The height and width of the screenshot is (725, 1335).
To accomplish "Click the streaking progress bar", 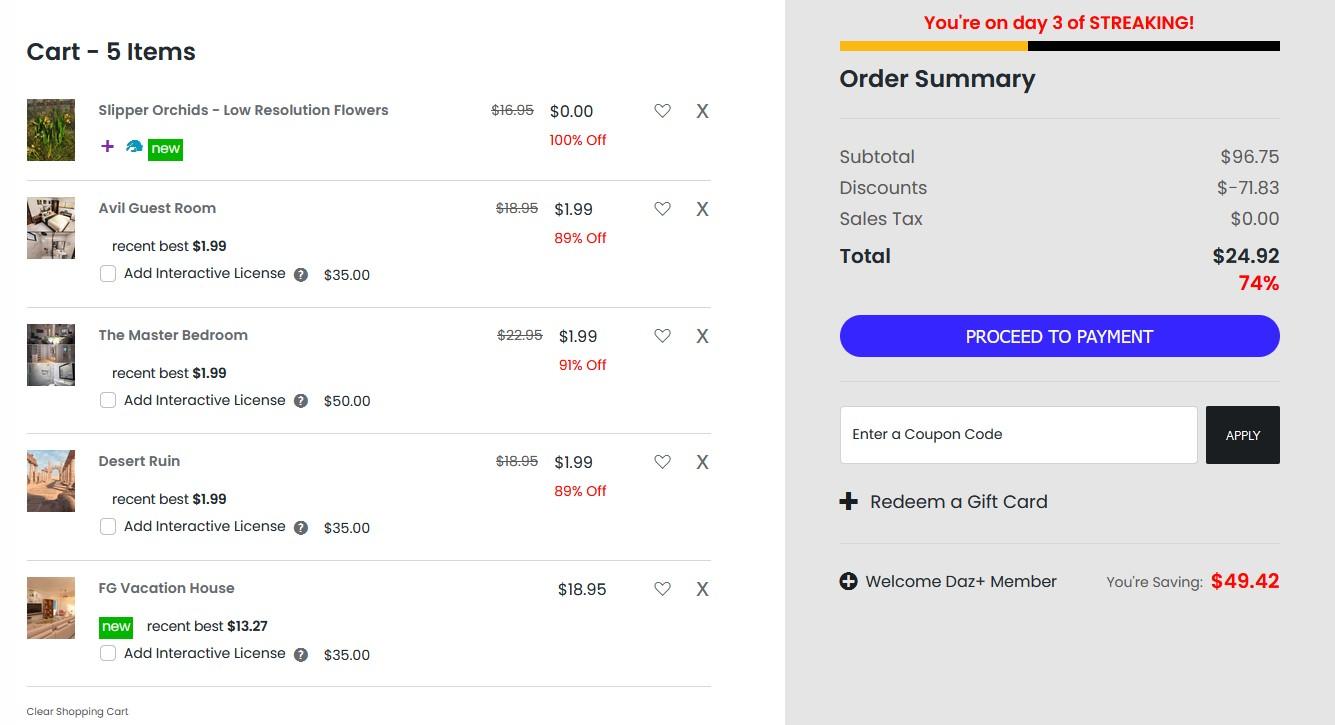I will point(1059,46).
